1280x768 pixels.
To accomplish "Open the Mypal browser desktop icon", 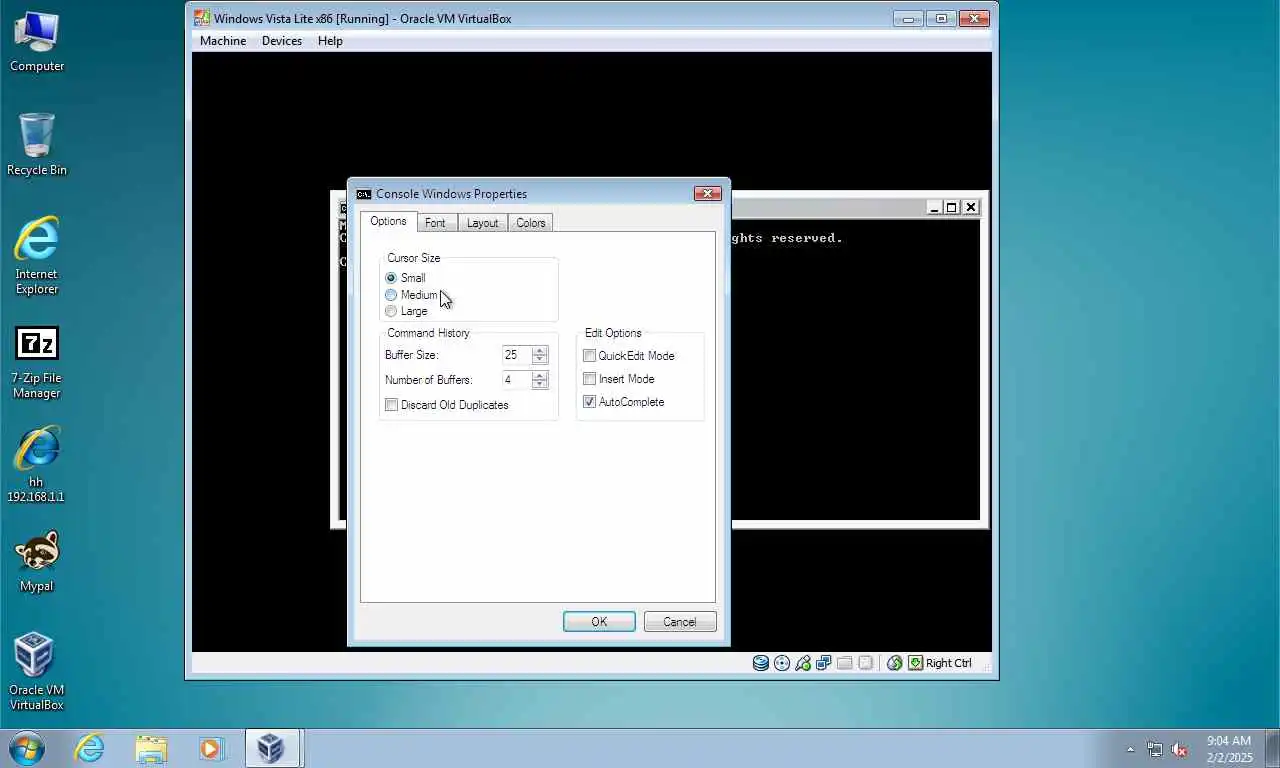I will (x=37, y=562).
